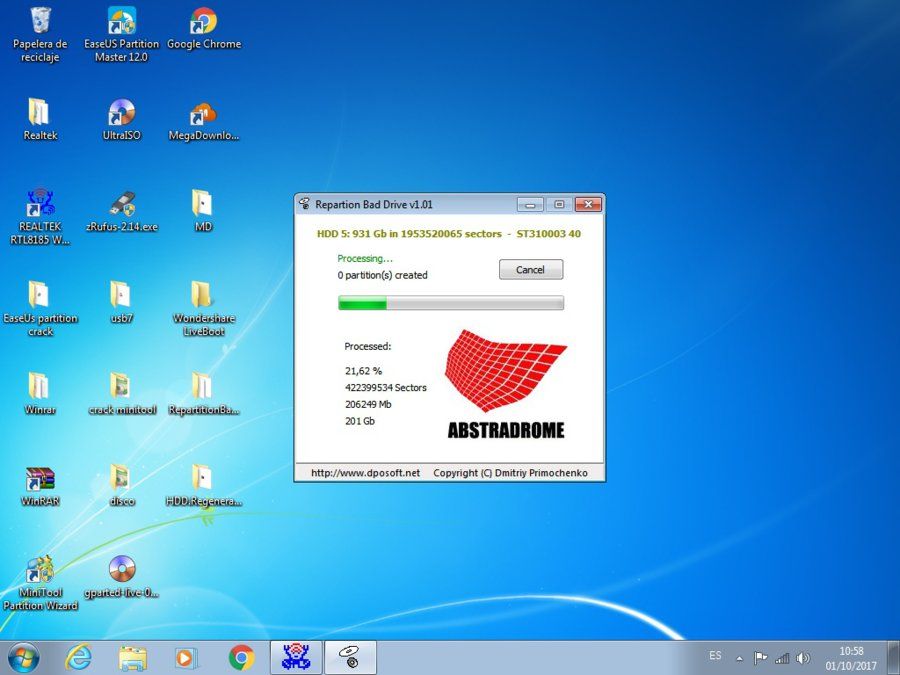Click the ABSTRADROME logo image

506,384
